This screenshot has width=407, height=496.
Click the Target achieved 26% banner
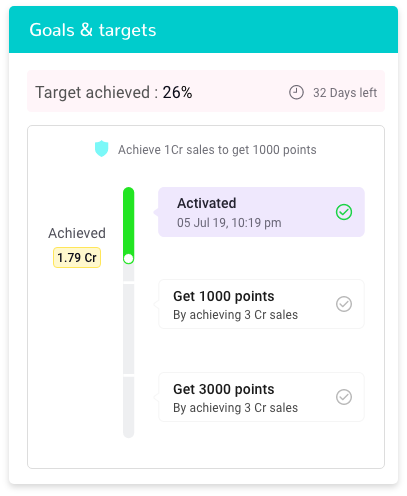[206, 91]
